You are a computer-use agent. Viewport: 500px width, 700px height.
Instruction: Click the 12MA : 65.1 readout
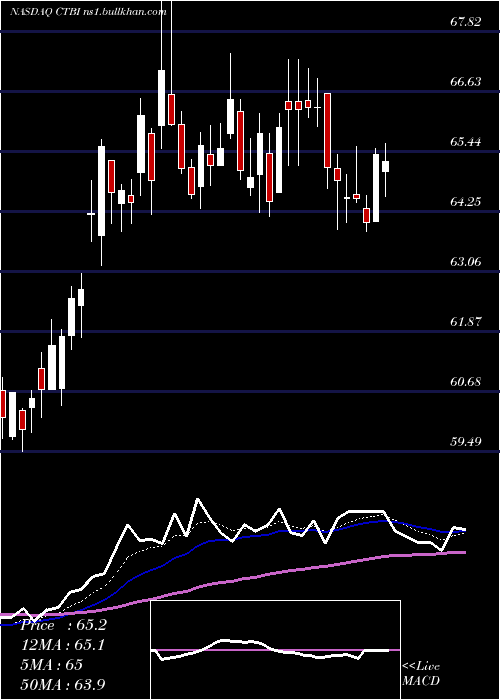(62, 645)
